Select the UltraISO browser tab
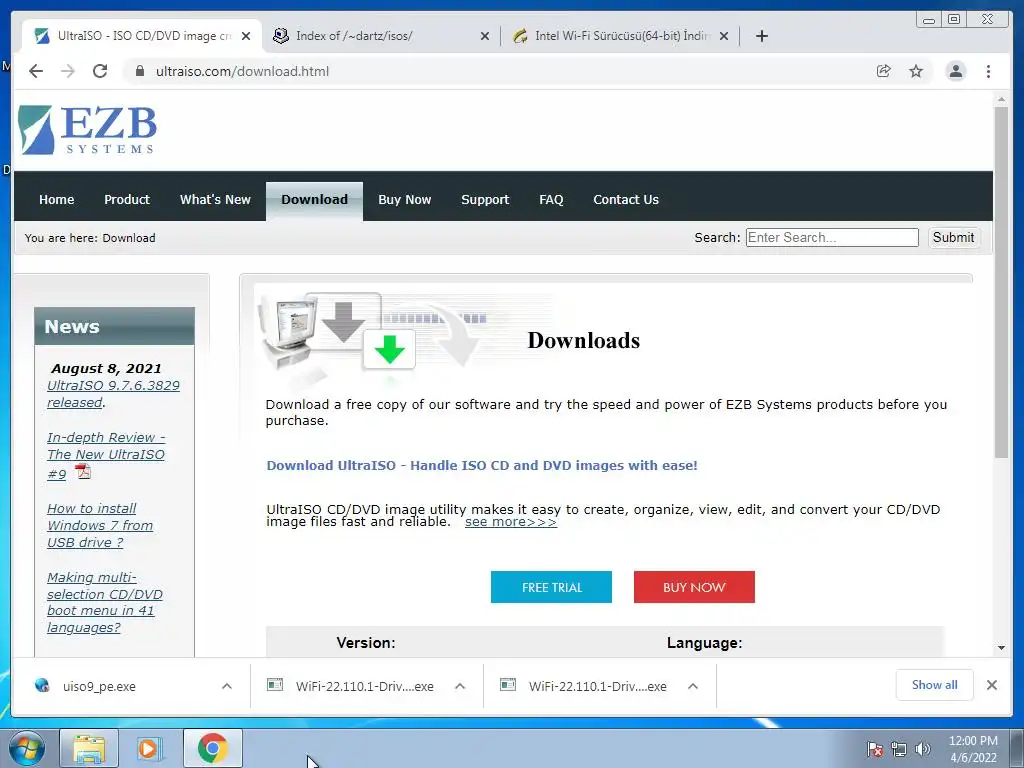 coord(142,36)
